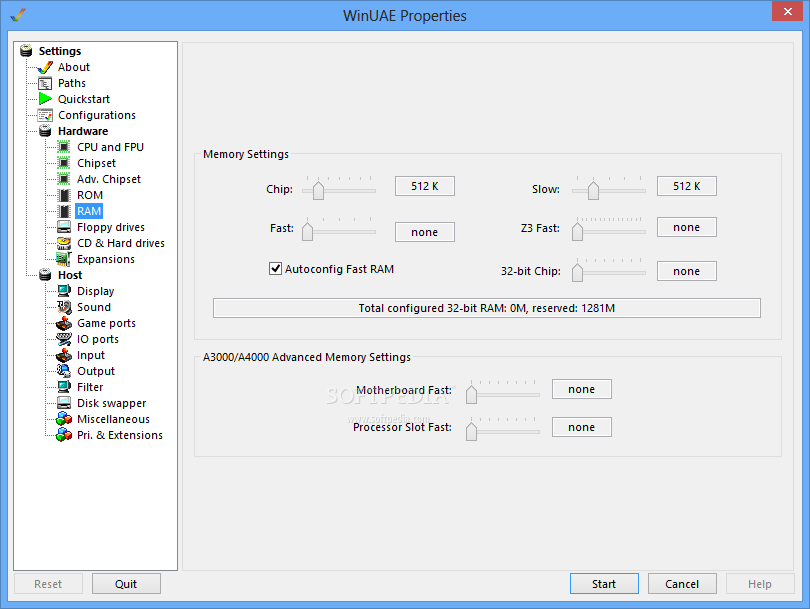810x609 pixels.
Task: Click the Cancel button
Action: [682, 584]
